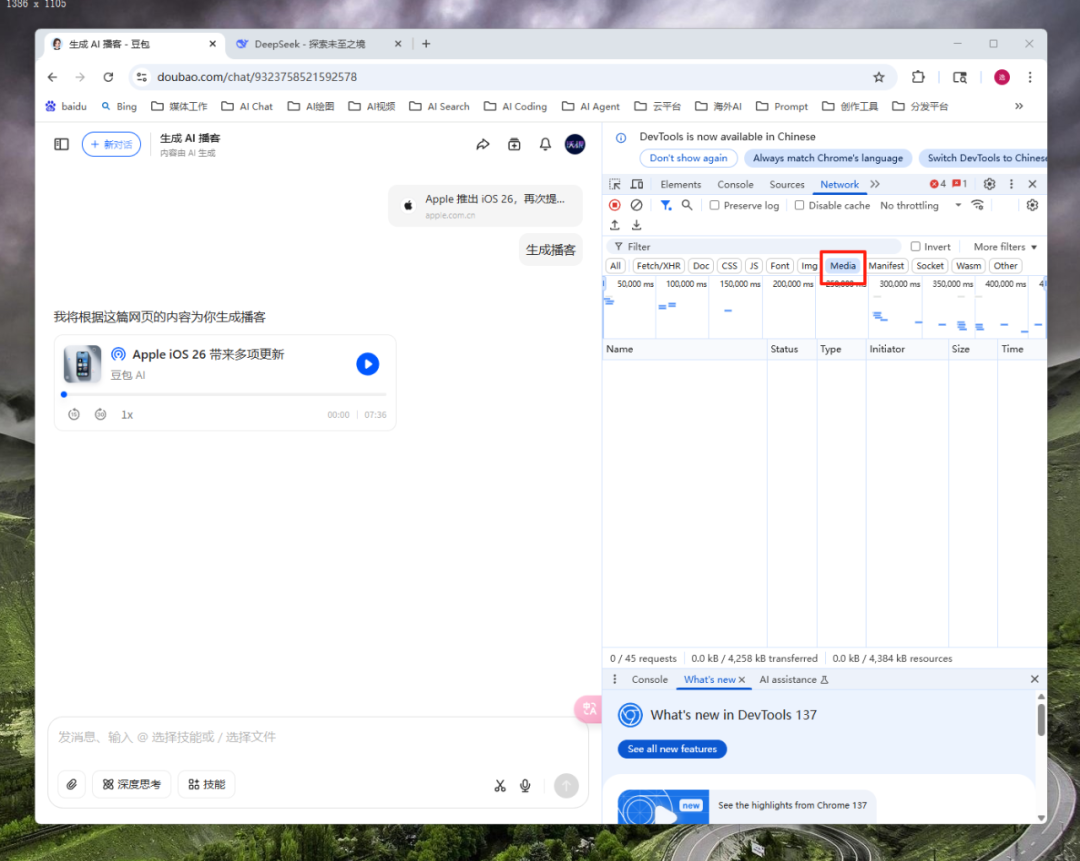This screenshot has width=1080, height=861.
Task: Select the All request type filter
Action: tap(615, 266)
